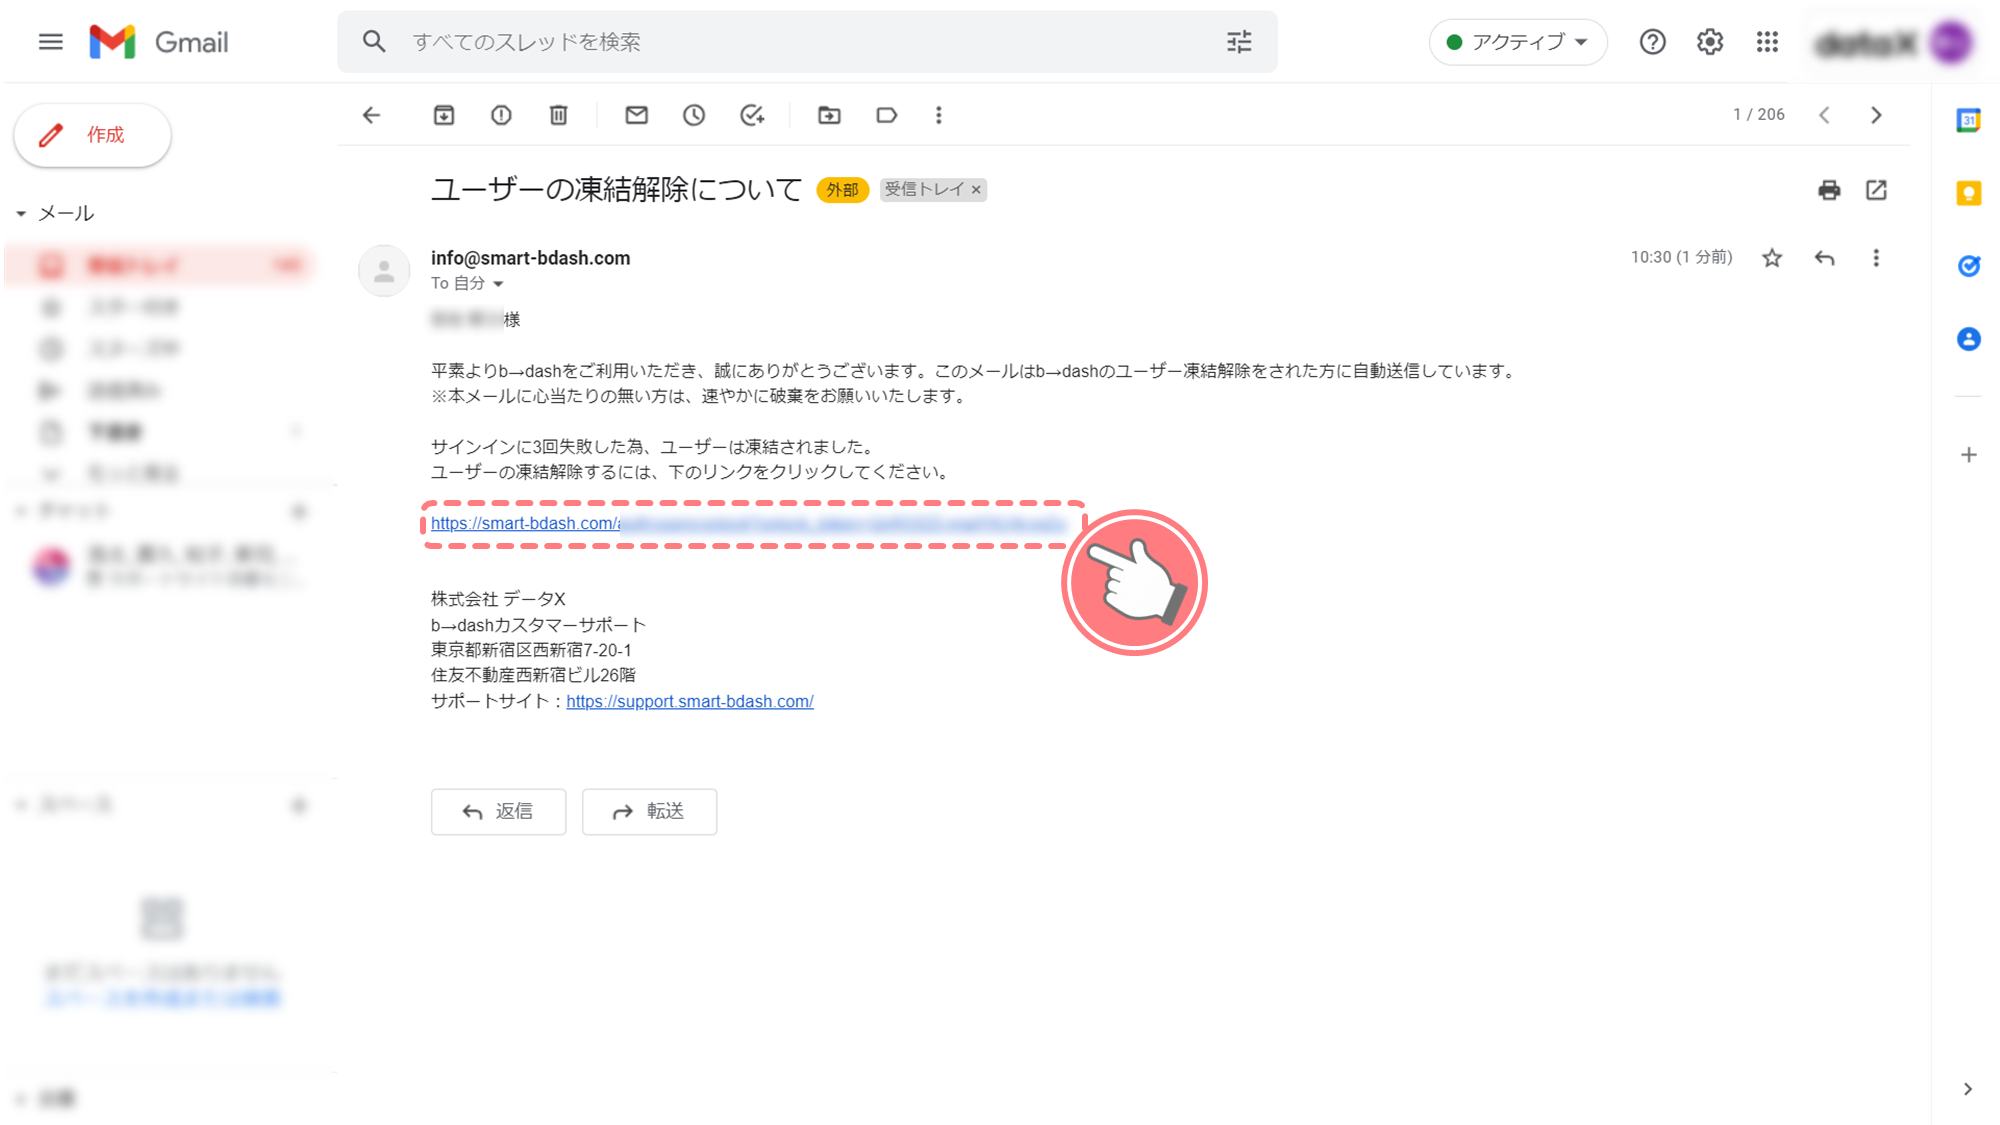Move the email to a folder

[x=829, y=115]
